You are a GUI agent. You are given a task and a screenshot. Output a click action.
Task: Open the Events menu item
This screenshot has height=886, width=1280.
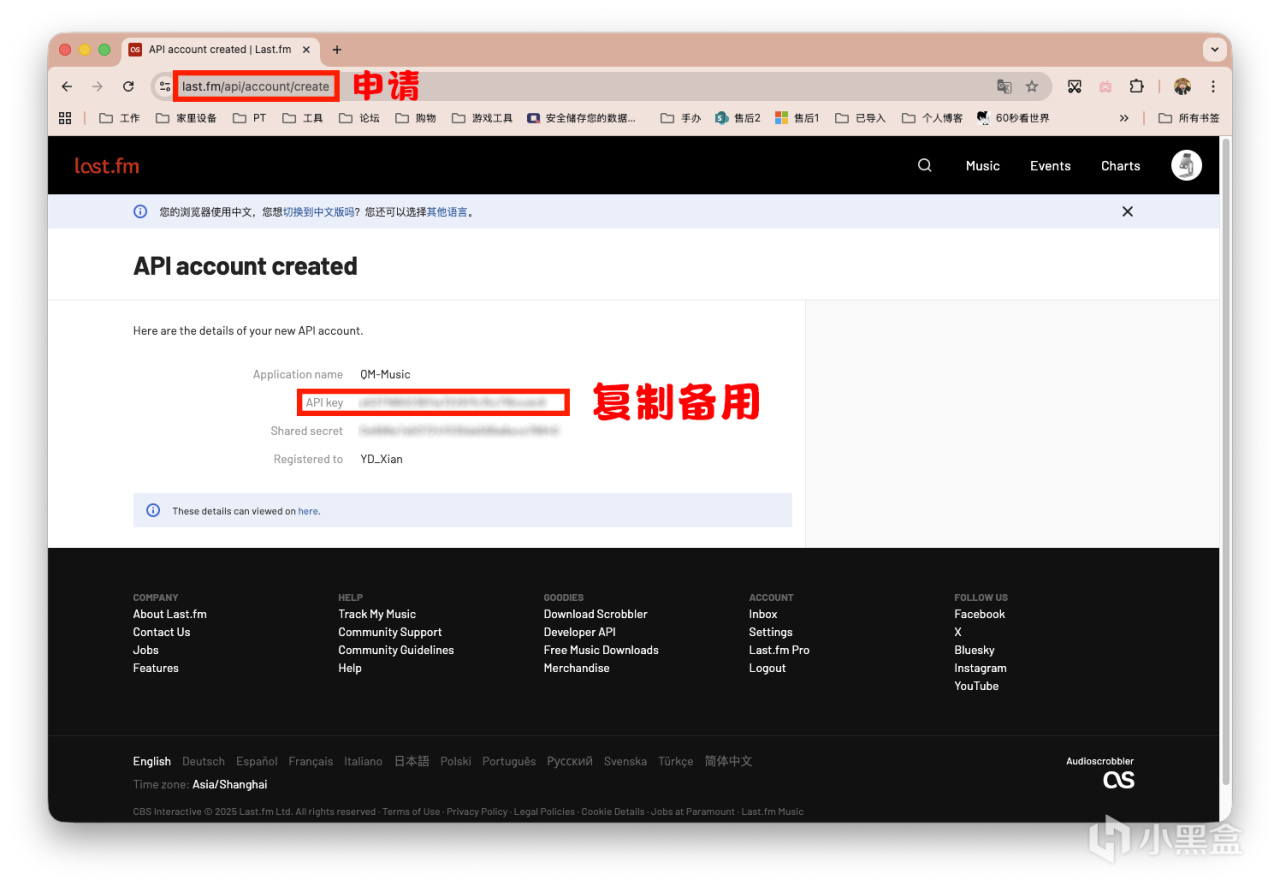[1050, 166]
